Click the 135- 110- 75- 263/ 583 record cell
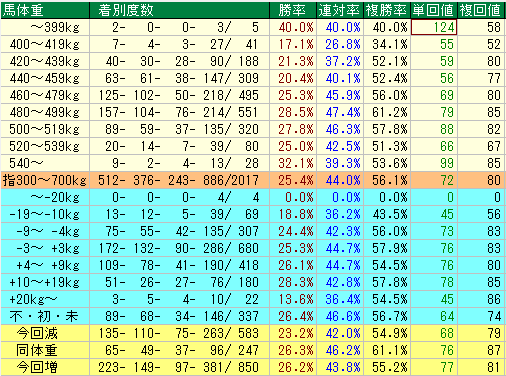The image size is (506, 376). pos(179,333)
